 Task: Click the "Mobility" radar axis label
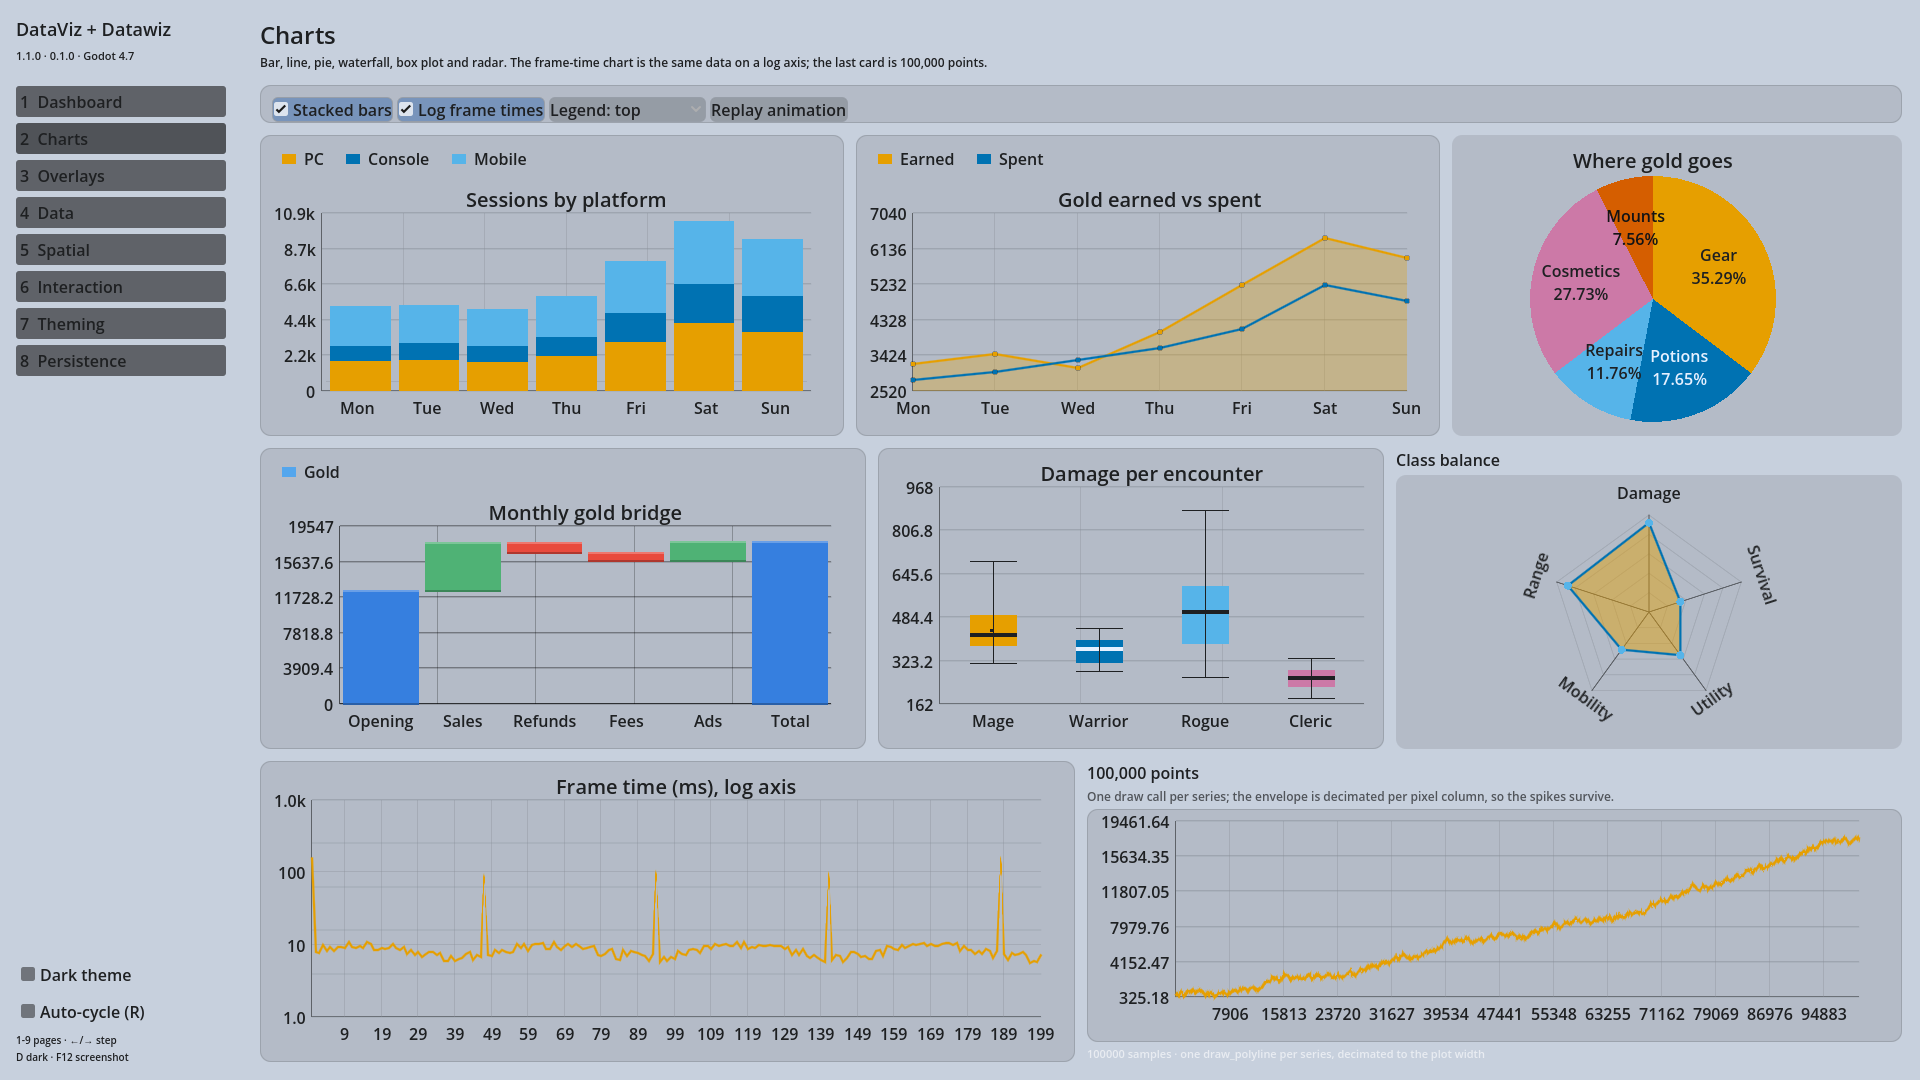click(1586, 698)
